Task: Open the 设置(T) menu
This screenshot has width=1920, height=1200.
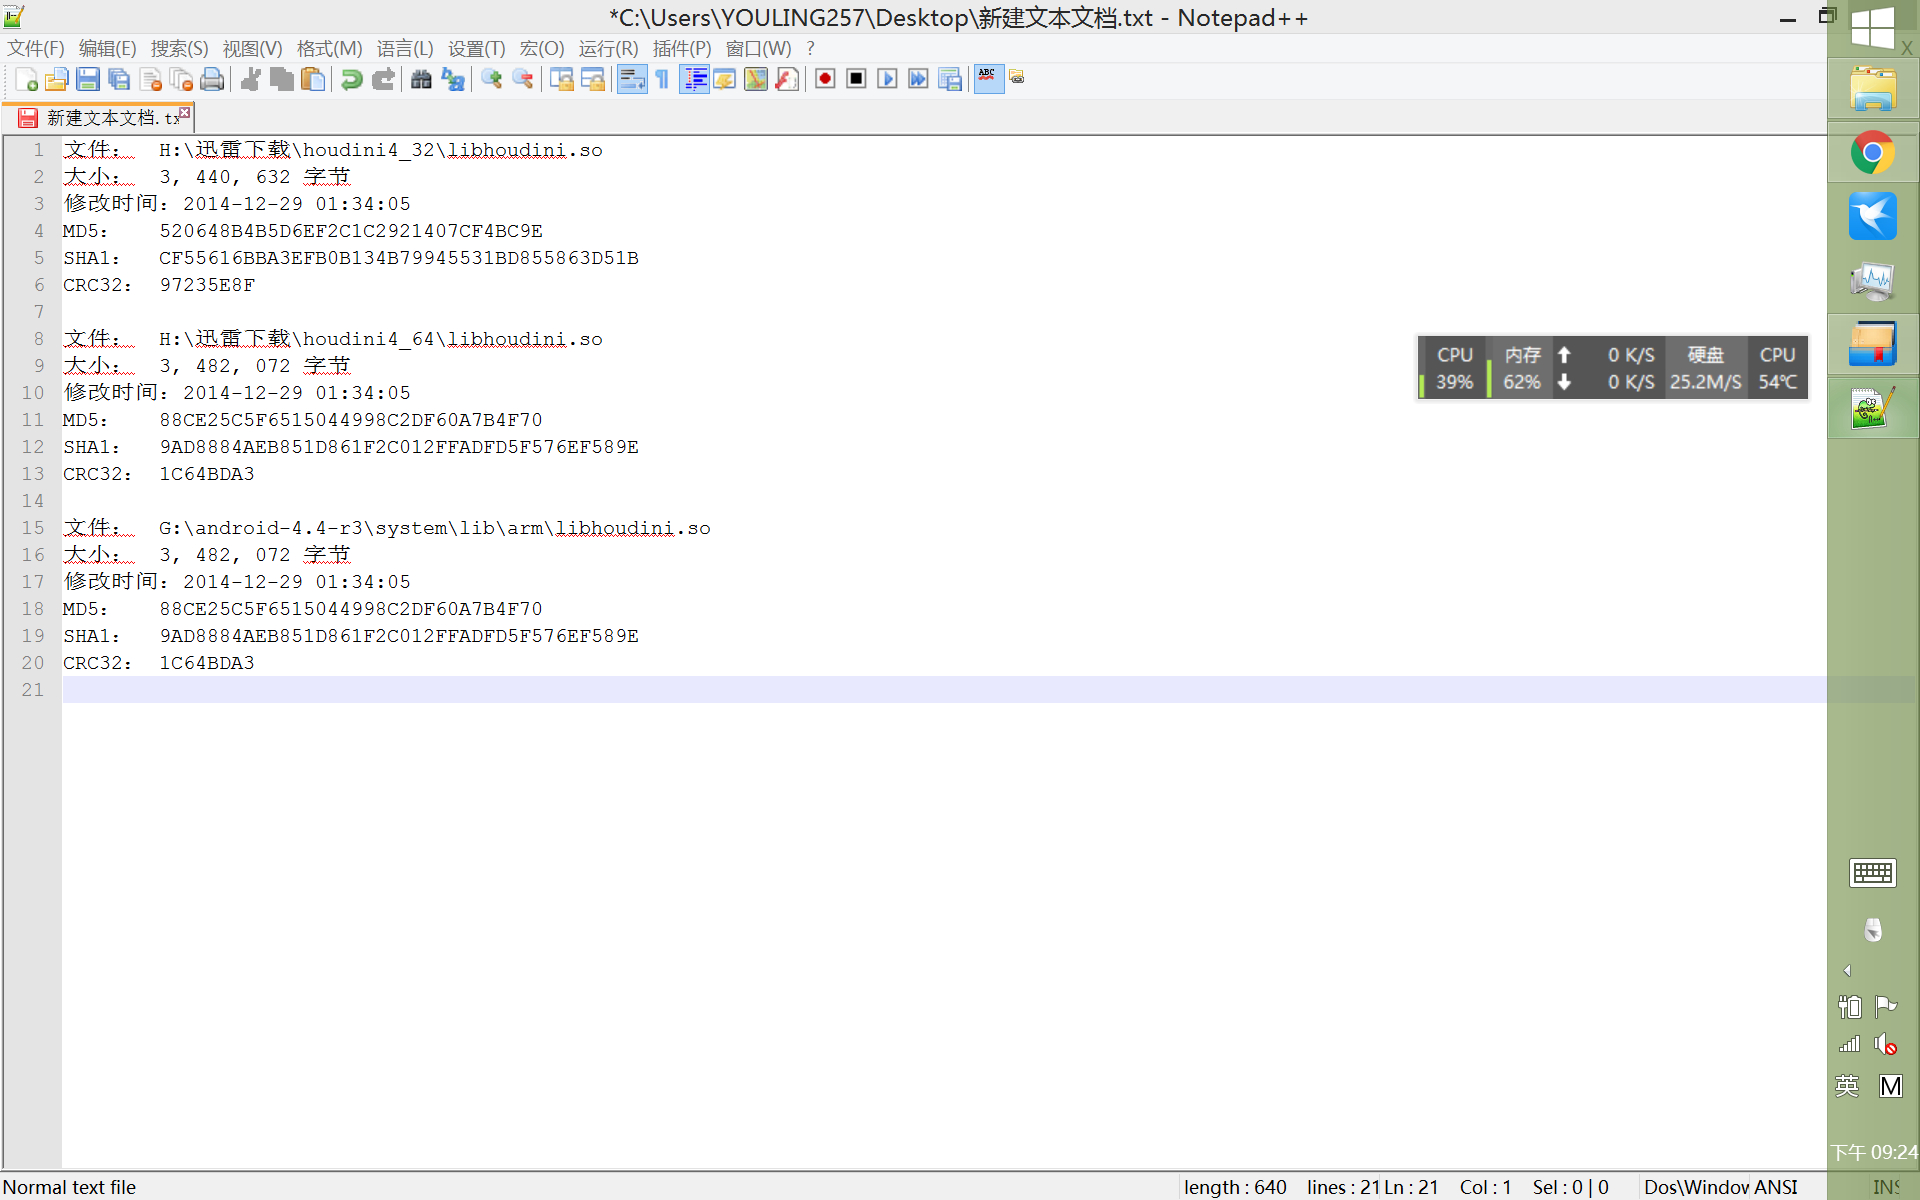Action: click(x=476, y=49)
